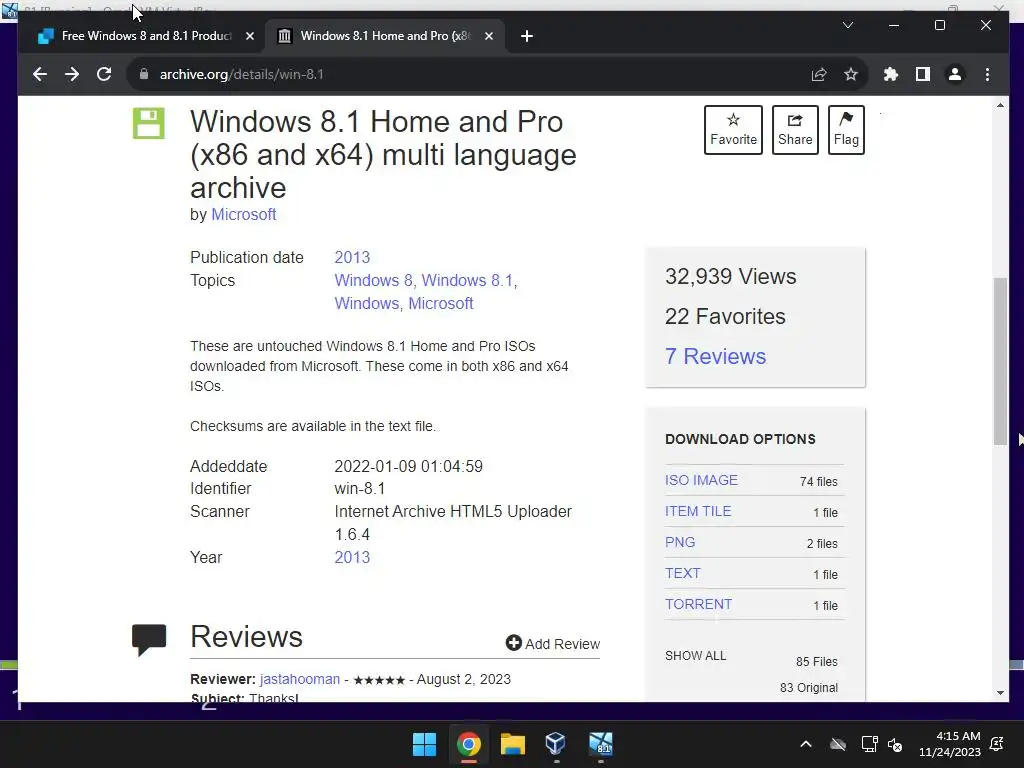Image resolution: width=1024 pixels, height=768 pixels.
Task: Download the TORRENT file
Action: [x=698, y=604]
